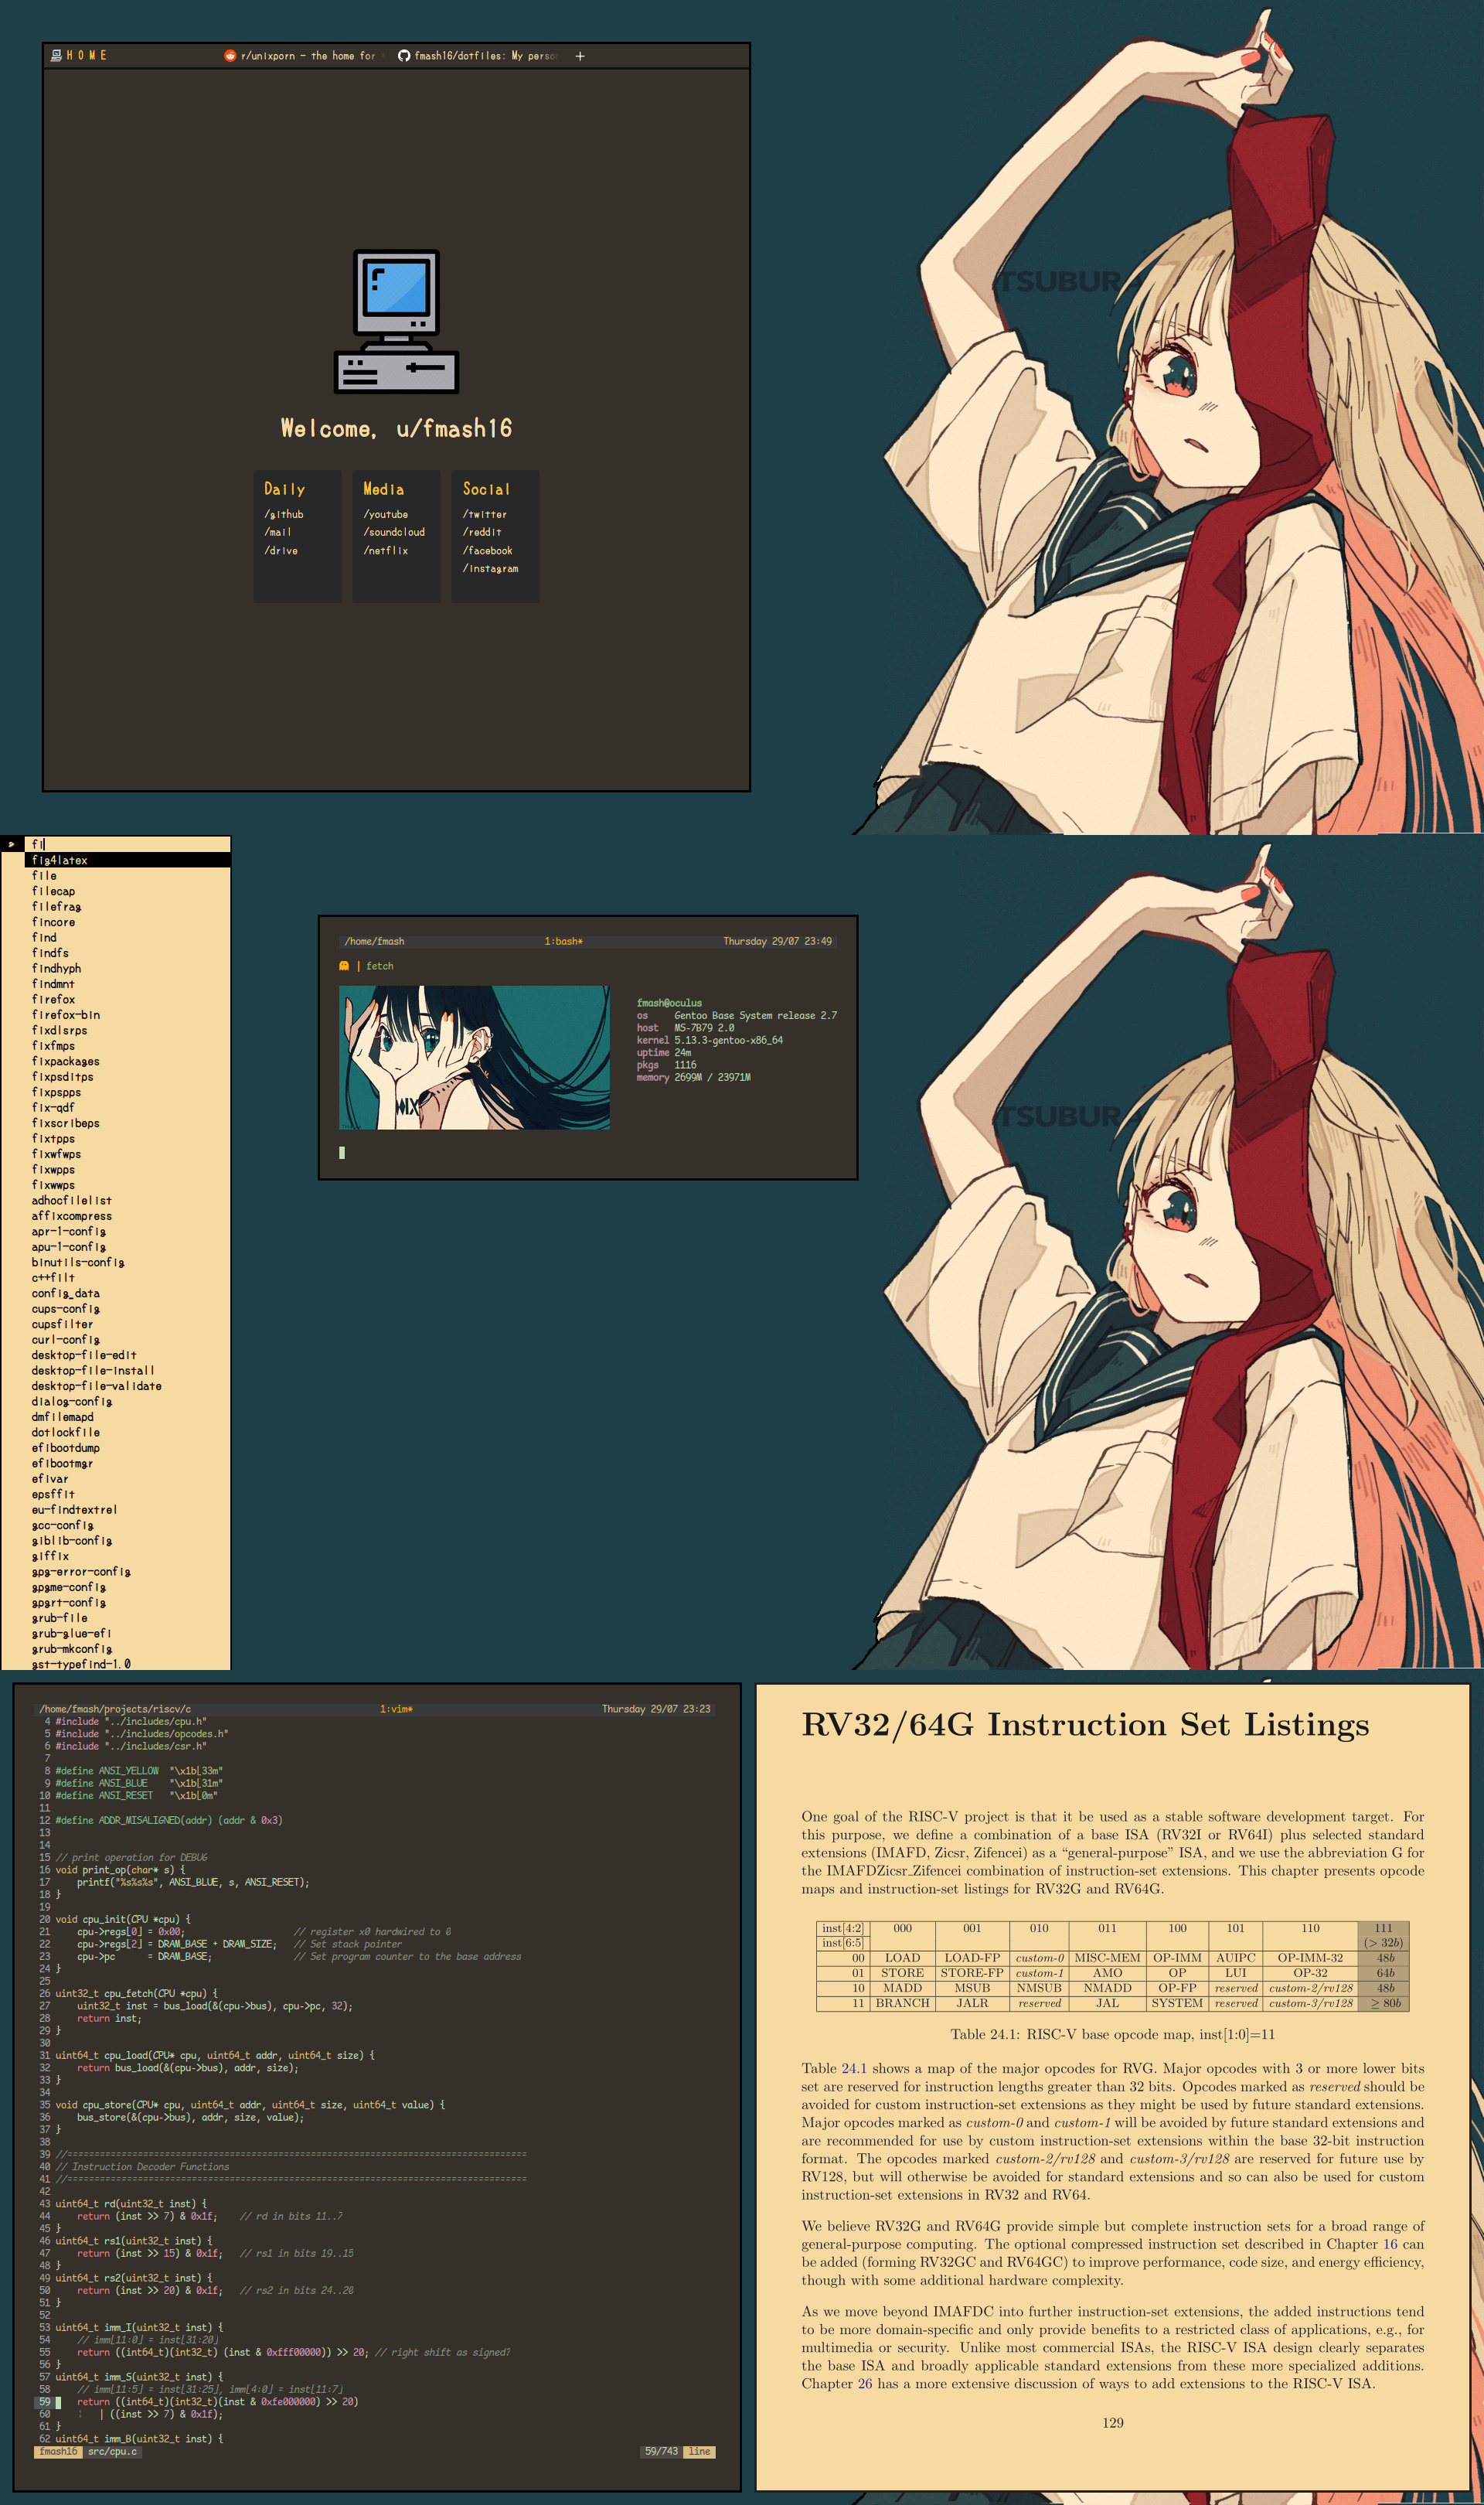Select firefox in the launcher list

click(53, 999)
